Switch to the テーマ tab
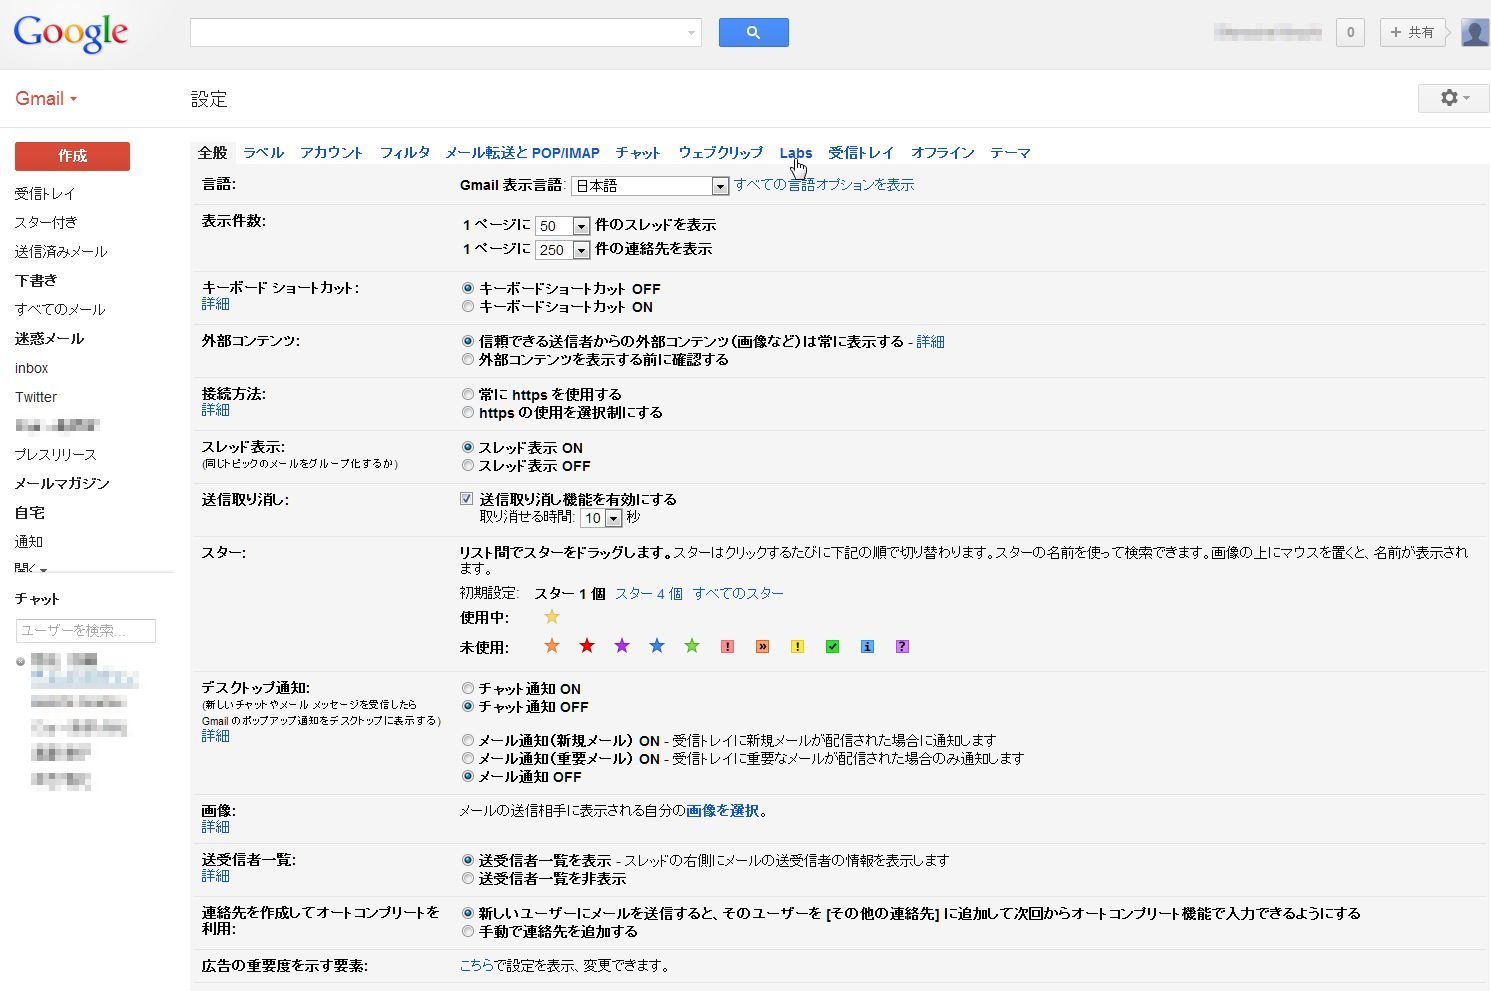The width and height of the screenshot is (1491, 991). click(1010, 152)
